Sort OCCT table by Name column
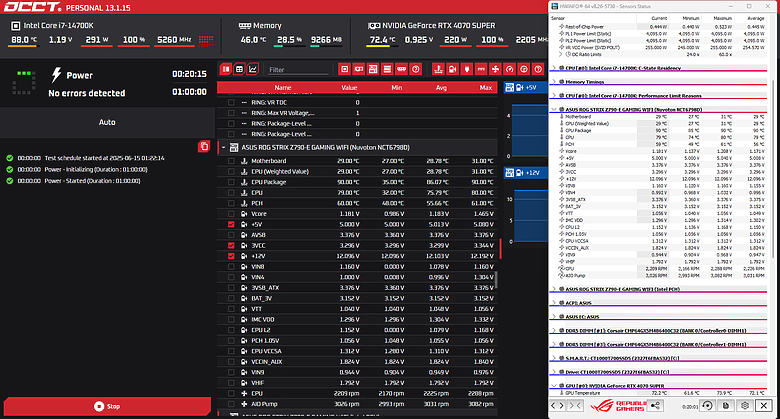The width and height of the screenshot is (780, 419). (283, 88)
